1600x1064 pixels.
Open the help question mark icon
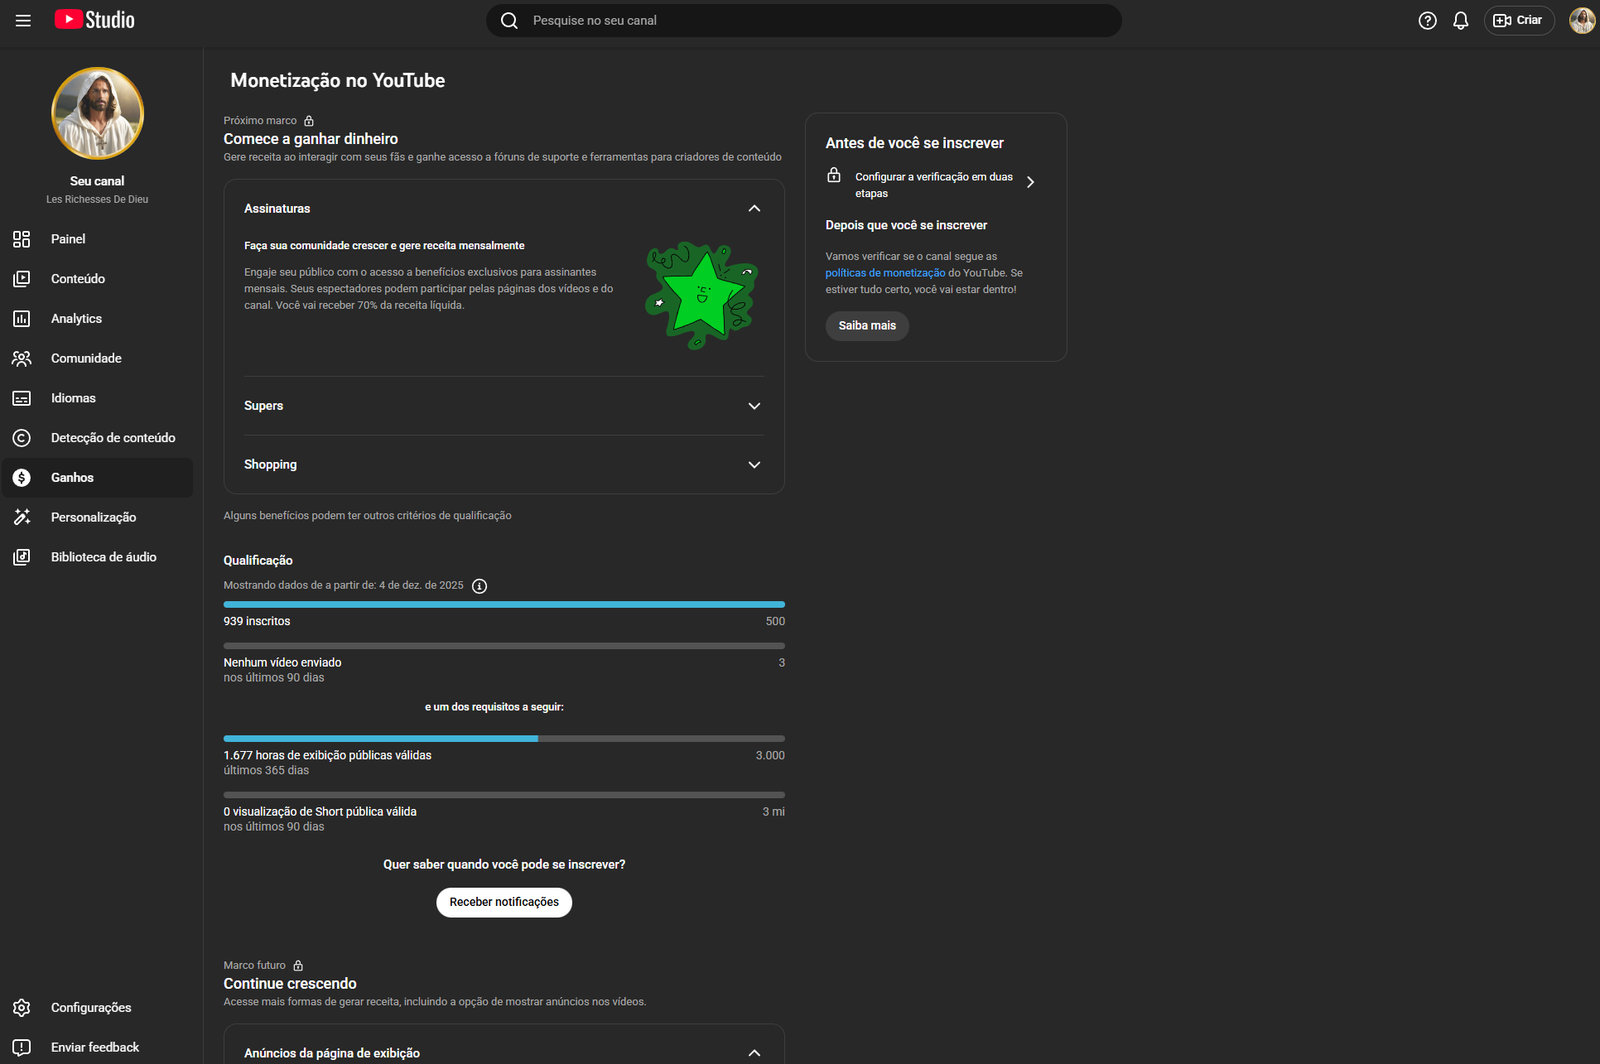tap(1427, 20)
